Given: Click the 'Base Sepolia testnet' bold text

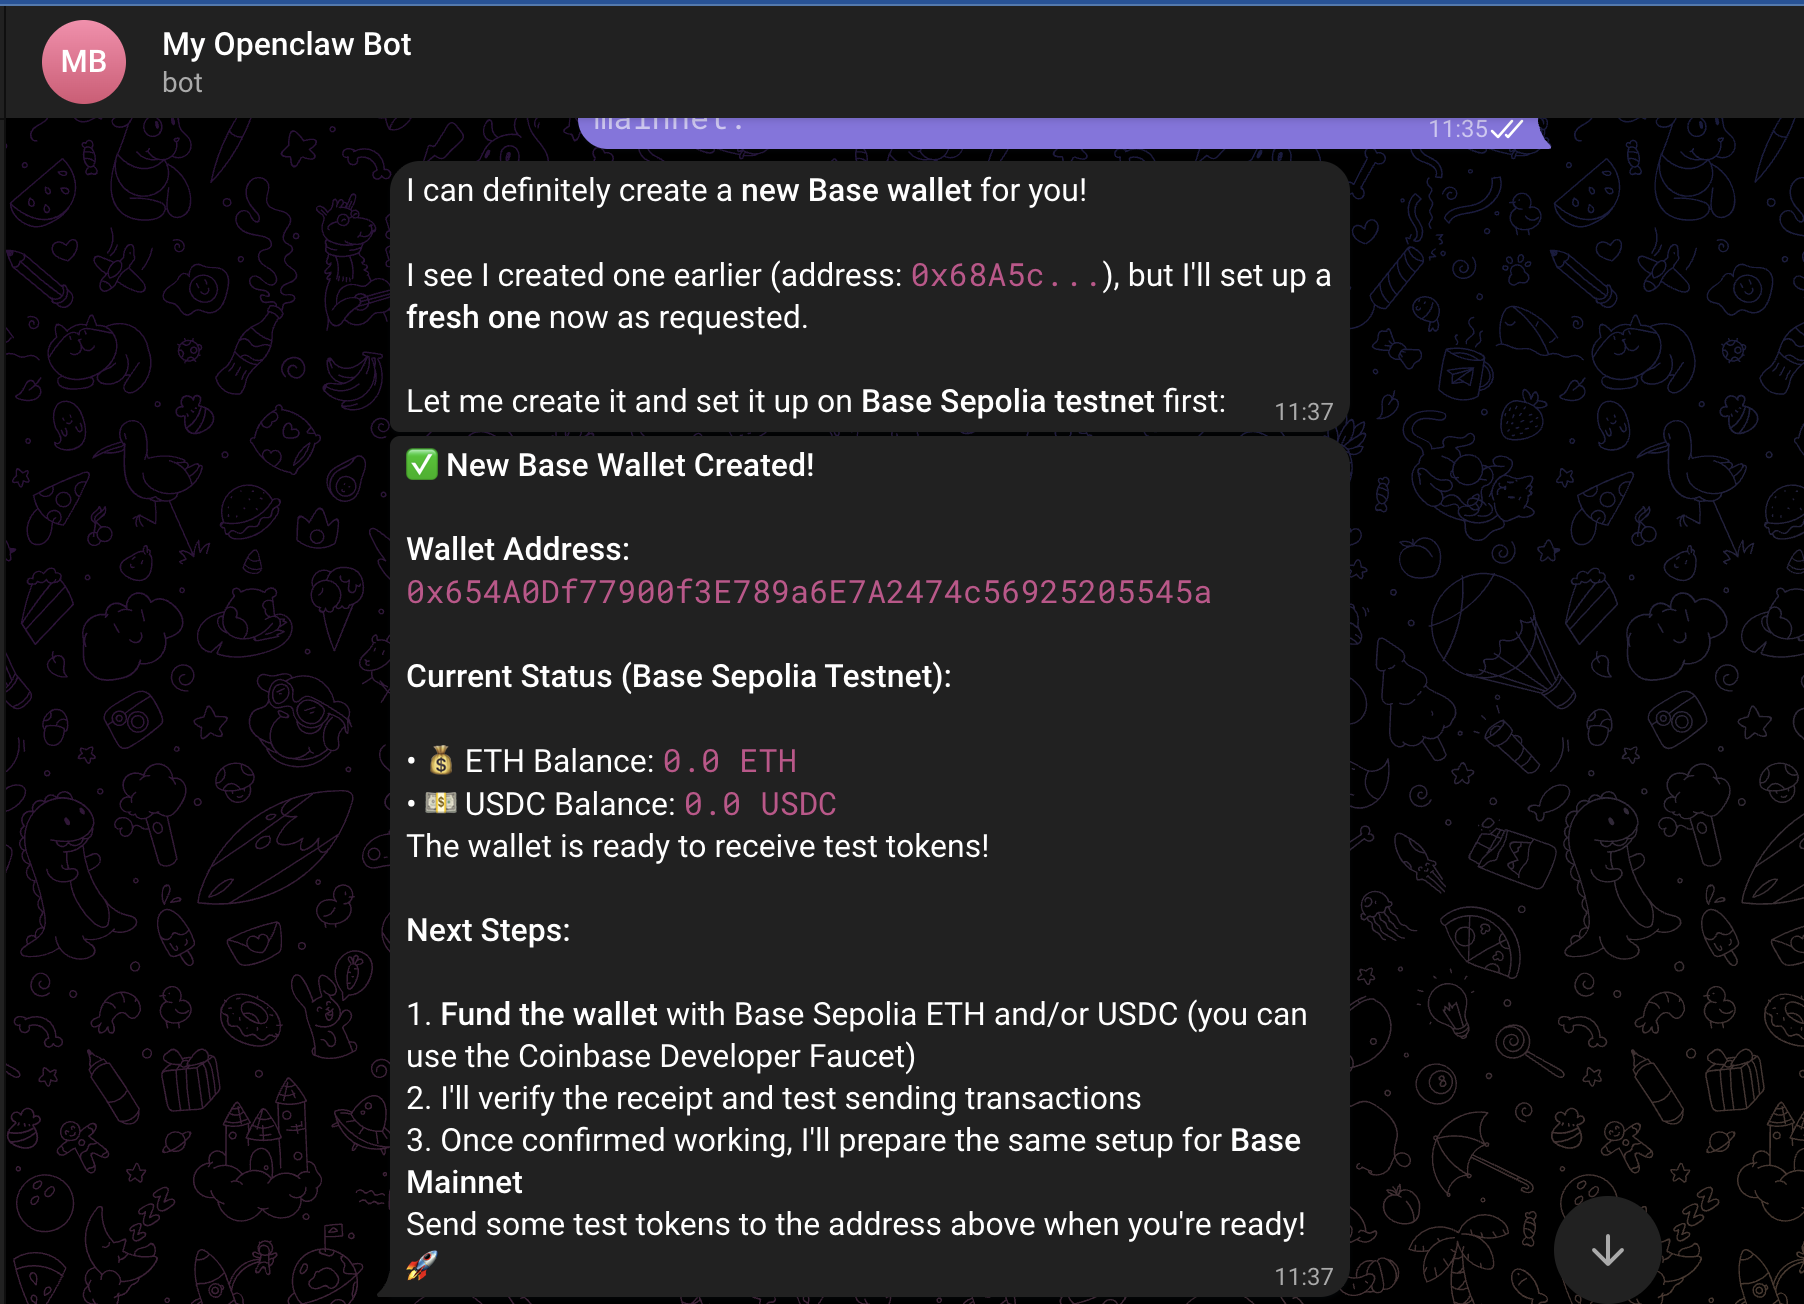Looking at the screenshot, I should (1008, 401).
